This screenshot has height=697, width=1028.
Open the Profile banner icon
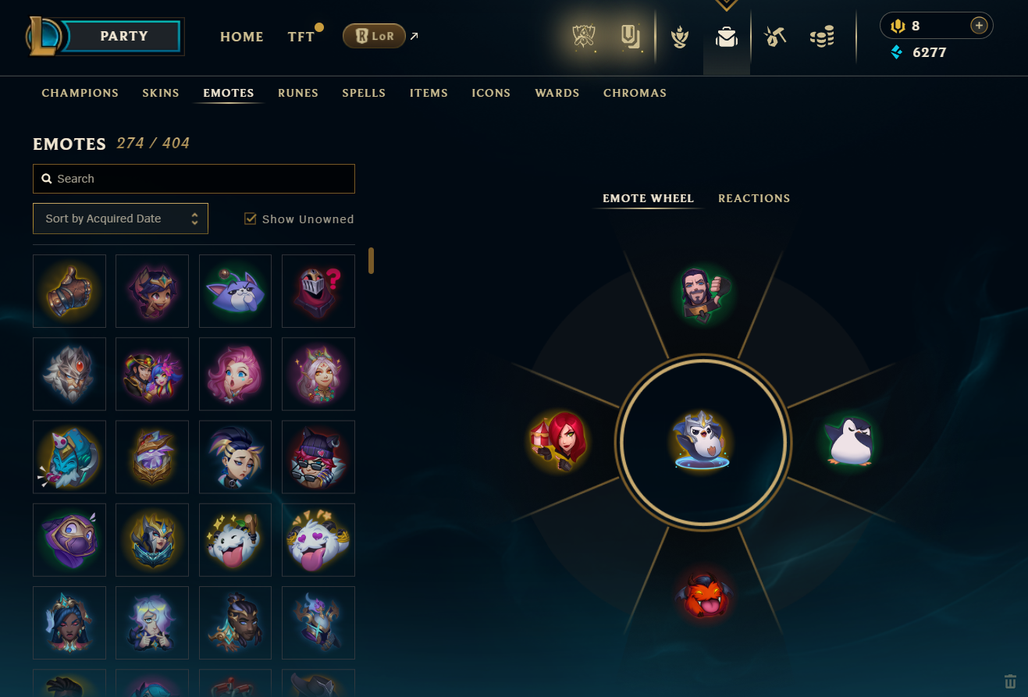click(x=630, y=37)
